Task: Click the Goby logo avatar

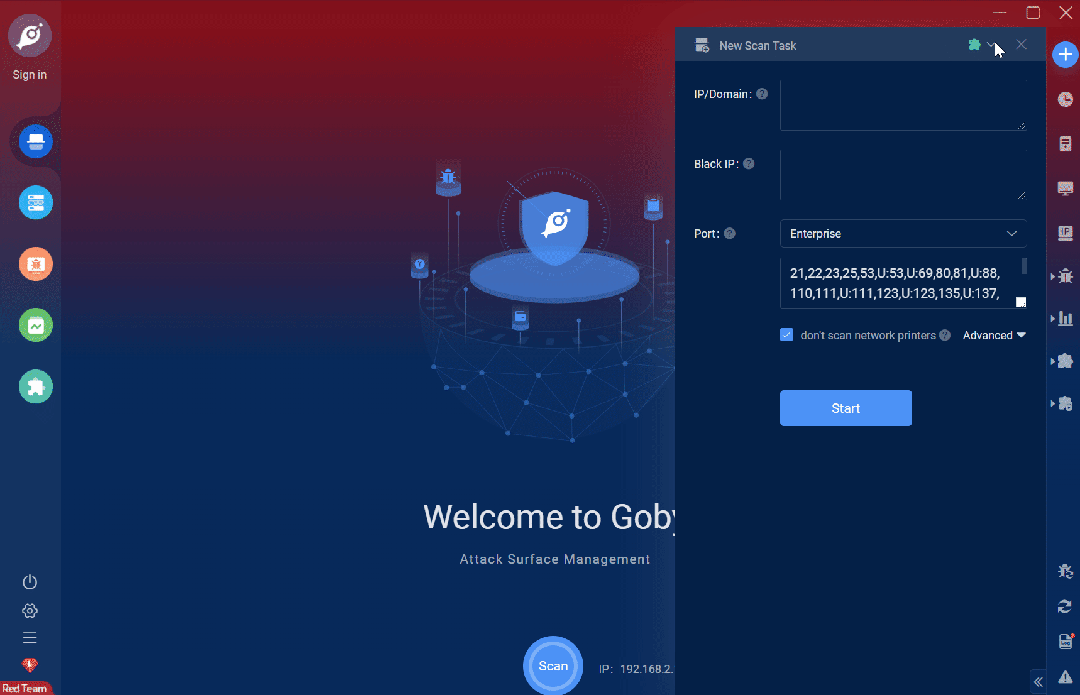Action: 30,35
